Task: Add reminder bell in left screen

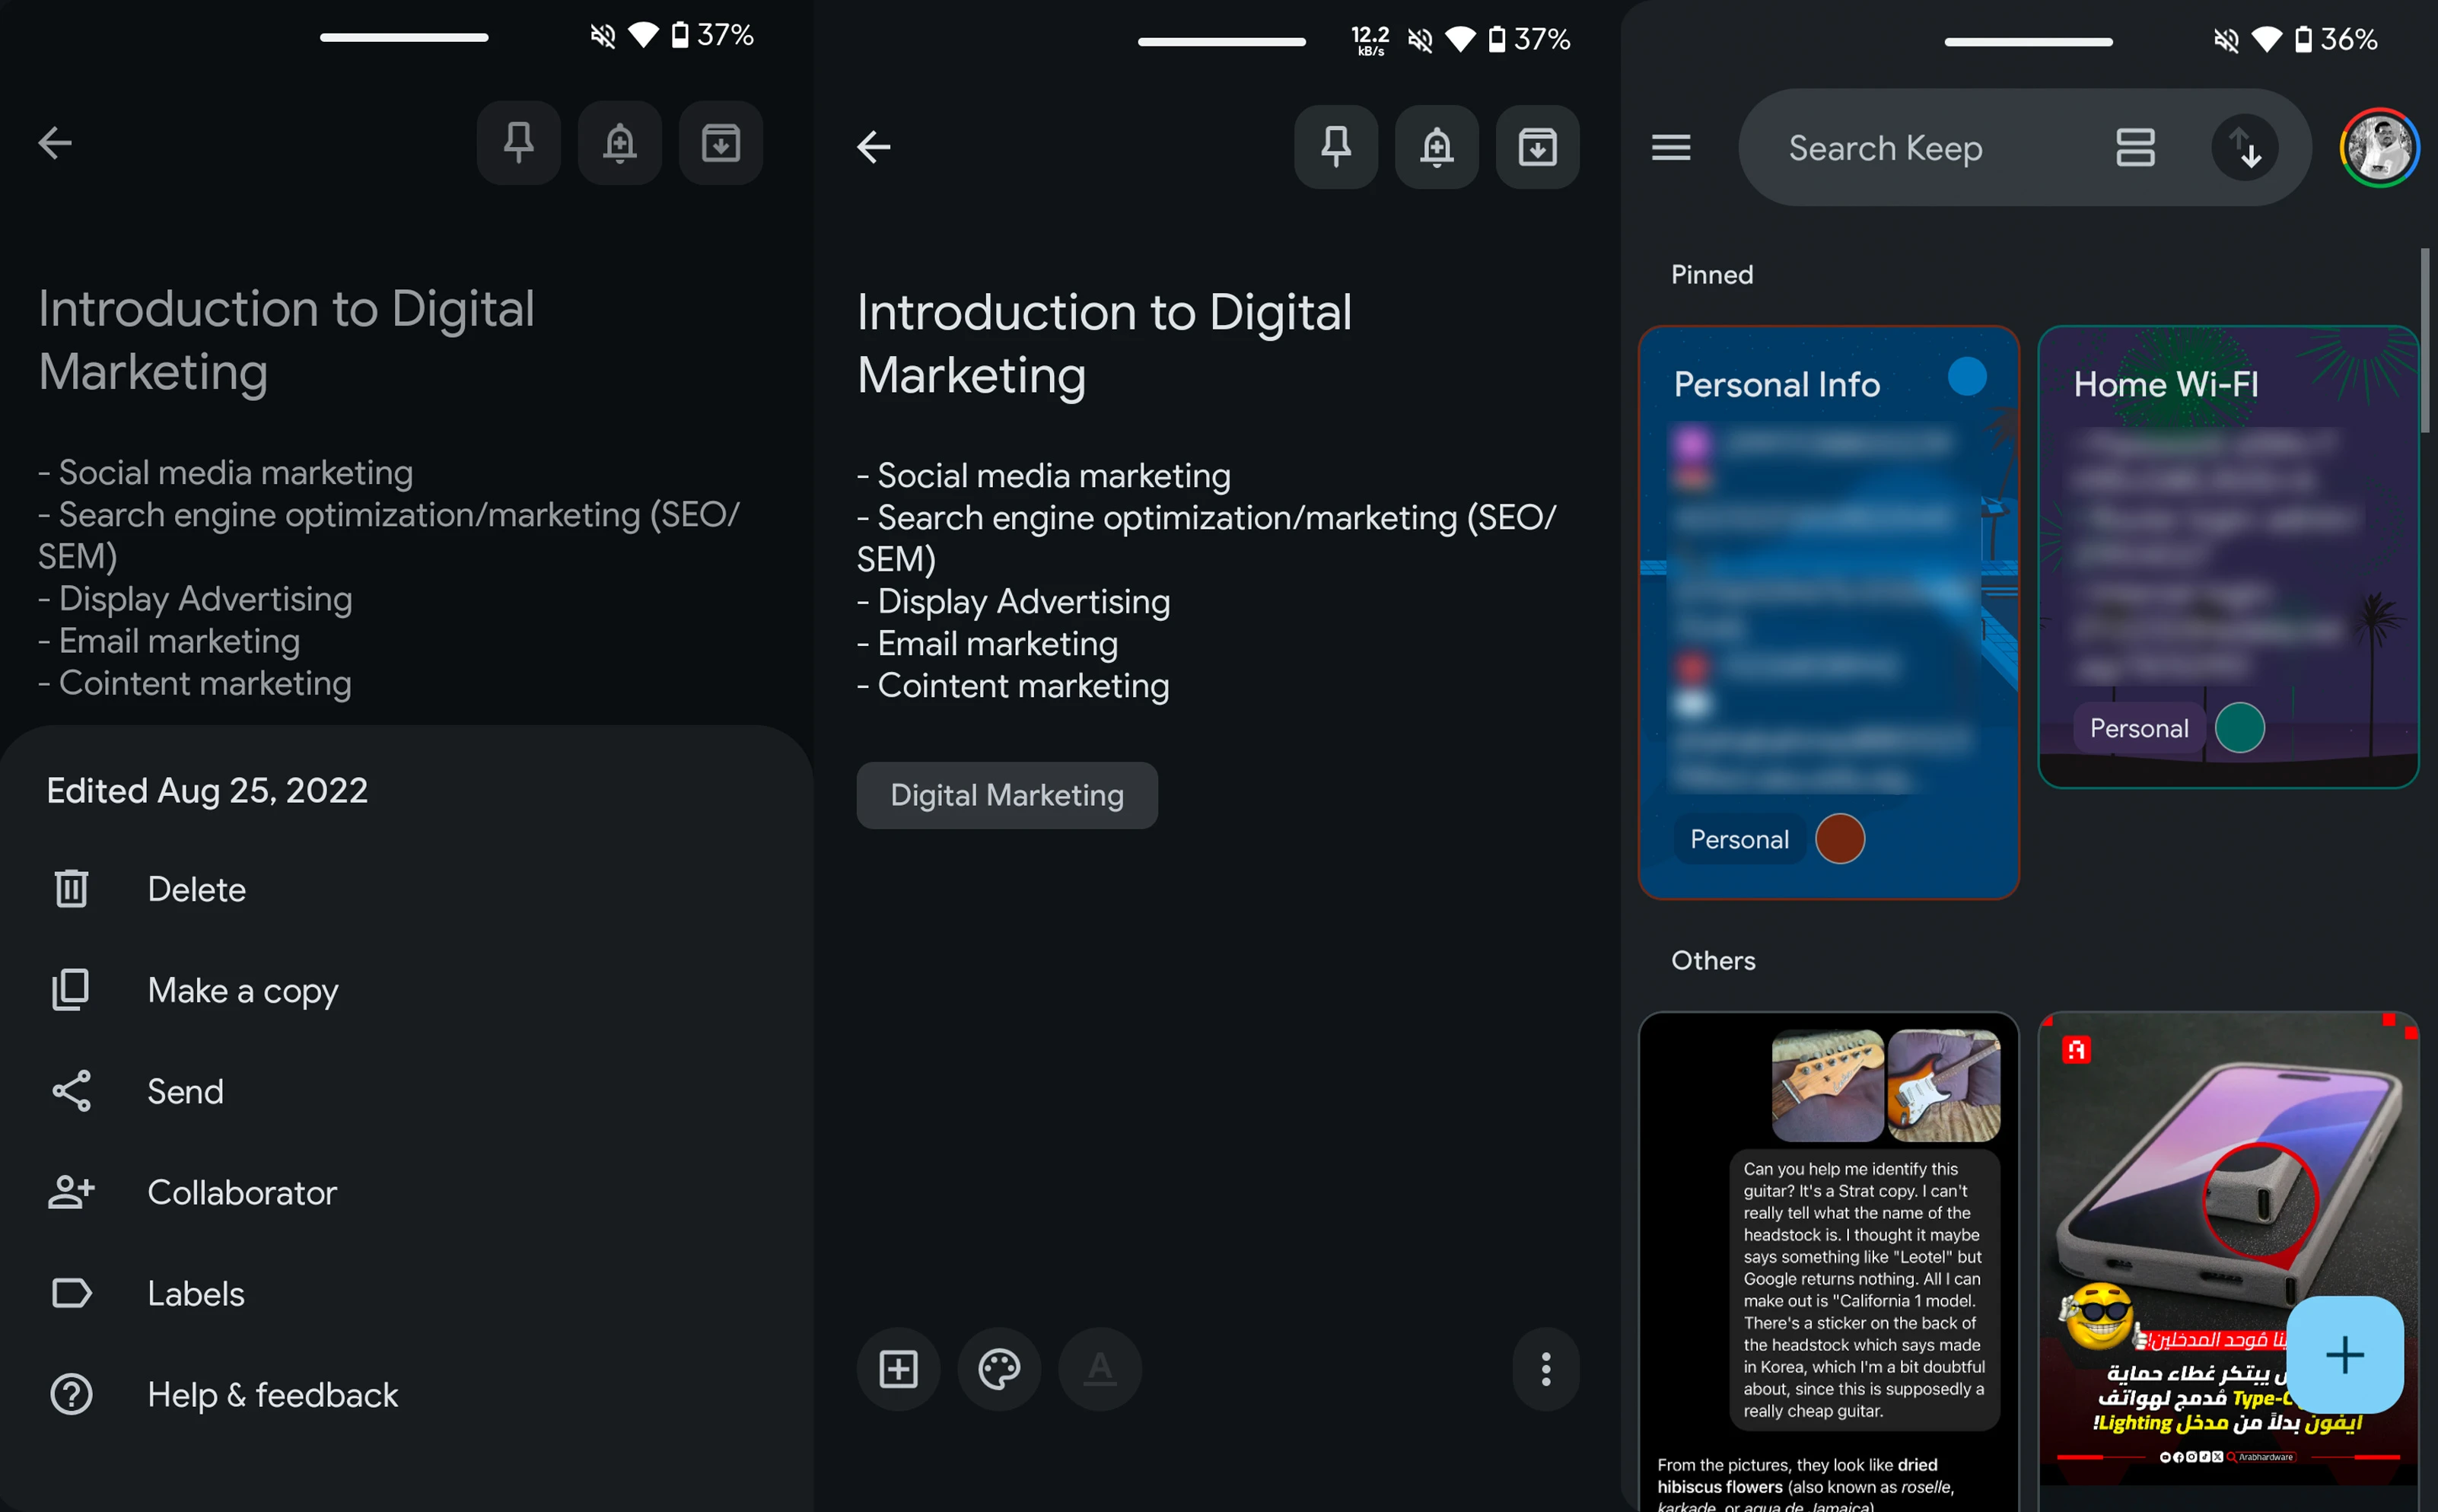Action: (619, 143)
